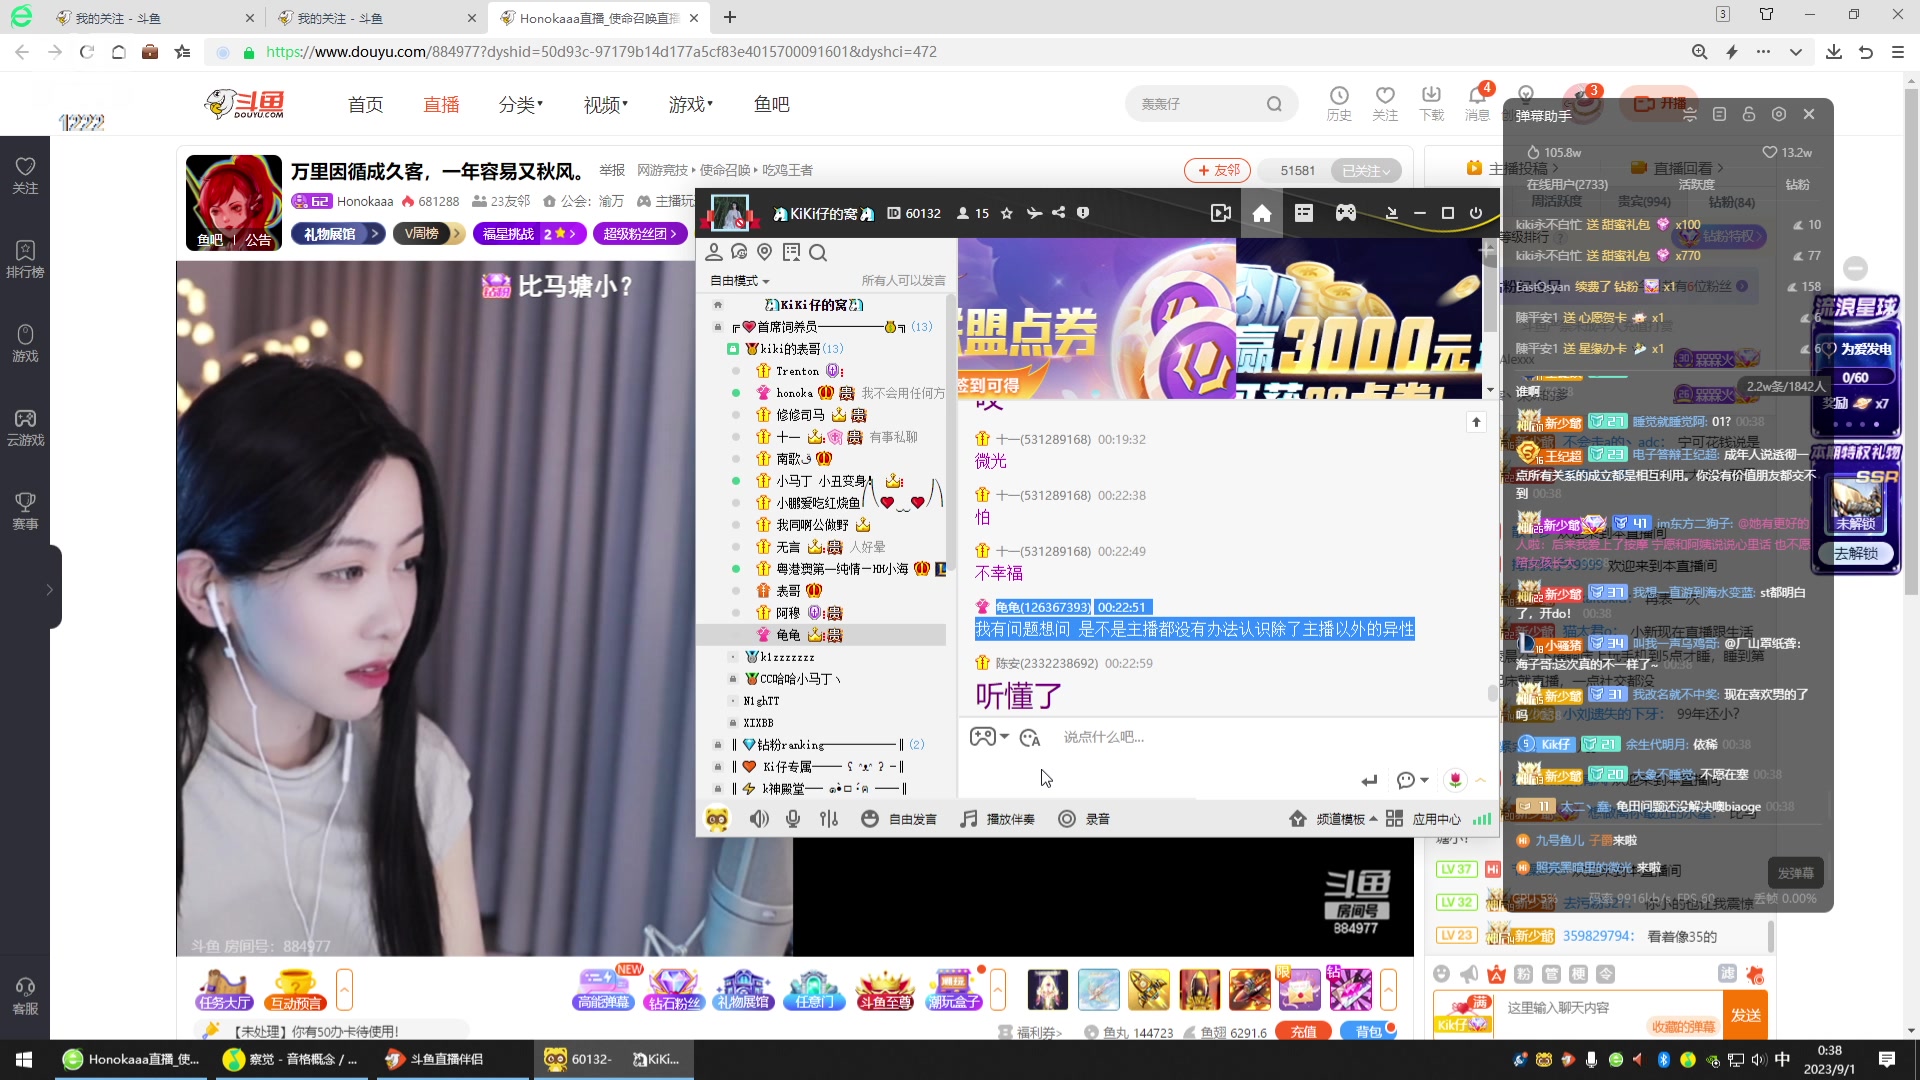The height and width of the screenshot is (1080, 1920).
Task: Expand the left sidebar arrow handle
Action: (50, 590)
